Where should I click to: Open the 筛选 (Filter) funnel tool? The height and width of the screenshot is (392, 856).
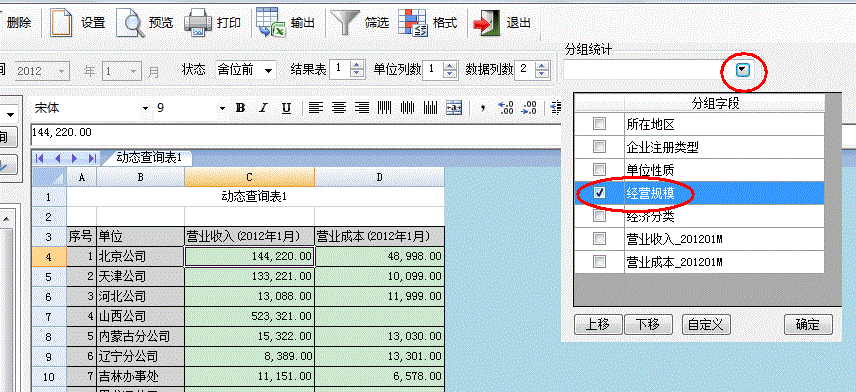click(x=343, y=23)
